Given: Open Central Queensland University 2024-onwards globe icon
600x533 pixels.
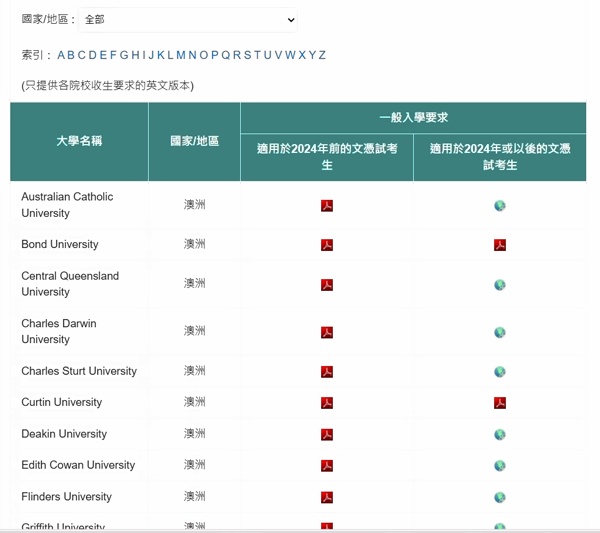Looking at the screenshot, I should pyautogui.click(x=500, y=285).
